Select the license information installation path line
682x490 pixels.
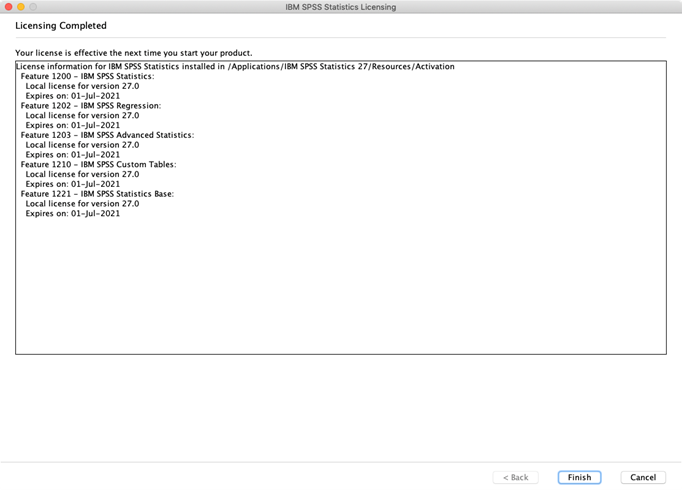pos(235,67)
